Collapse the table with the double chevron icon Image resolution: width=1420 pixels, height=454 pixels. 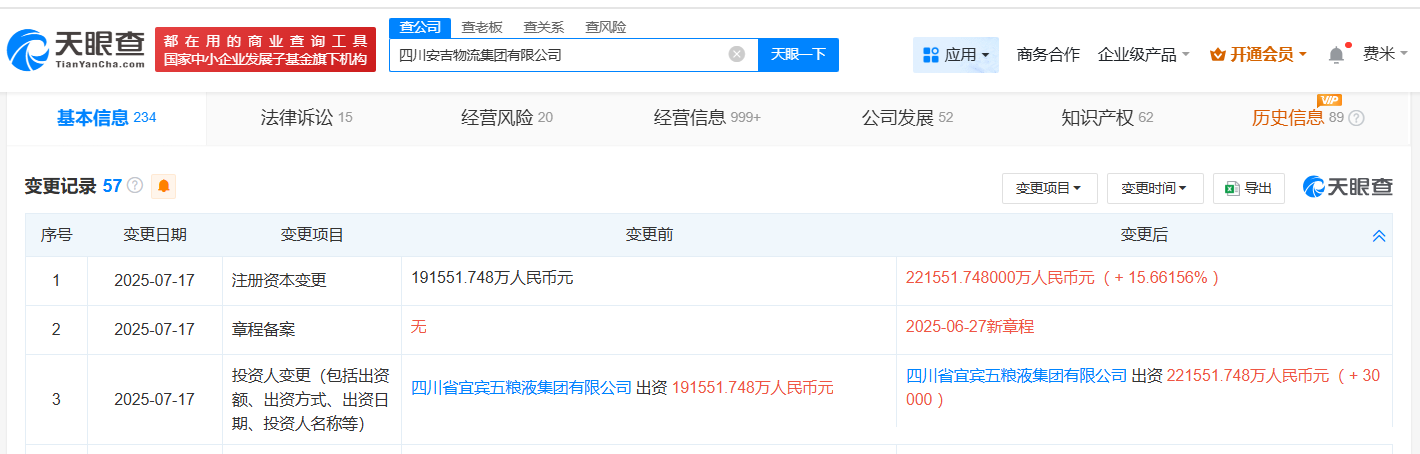coord(1379,236)
